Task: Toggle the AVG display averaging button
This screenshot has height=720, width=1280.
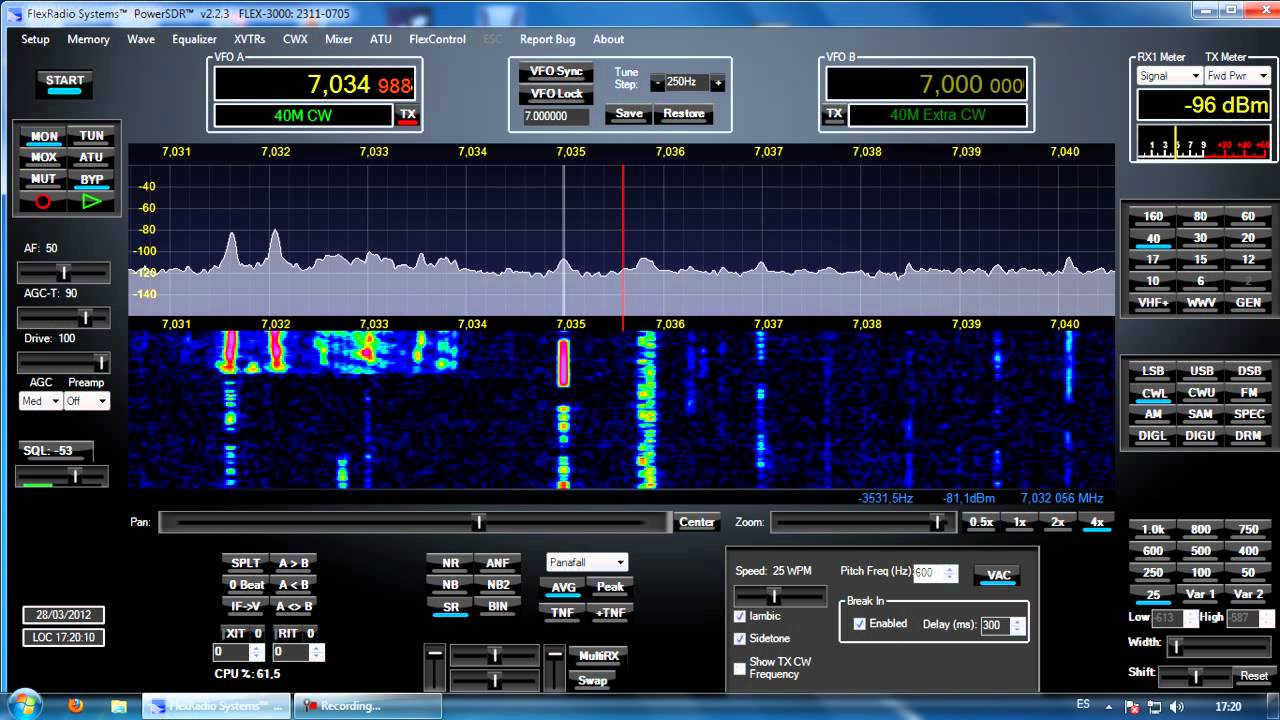Action: tap(563, 587)
